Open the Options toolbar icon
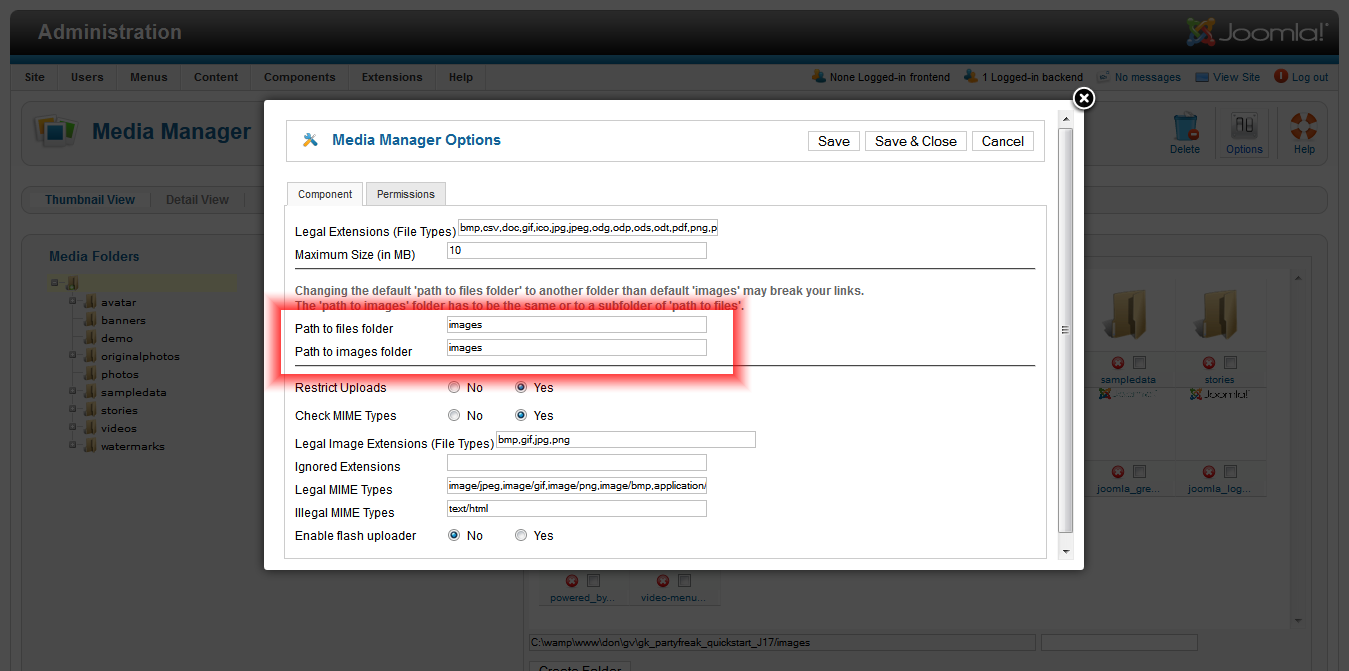 [1244, 127]
